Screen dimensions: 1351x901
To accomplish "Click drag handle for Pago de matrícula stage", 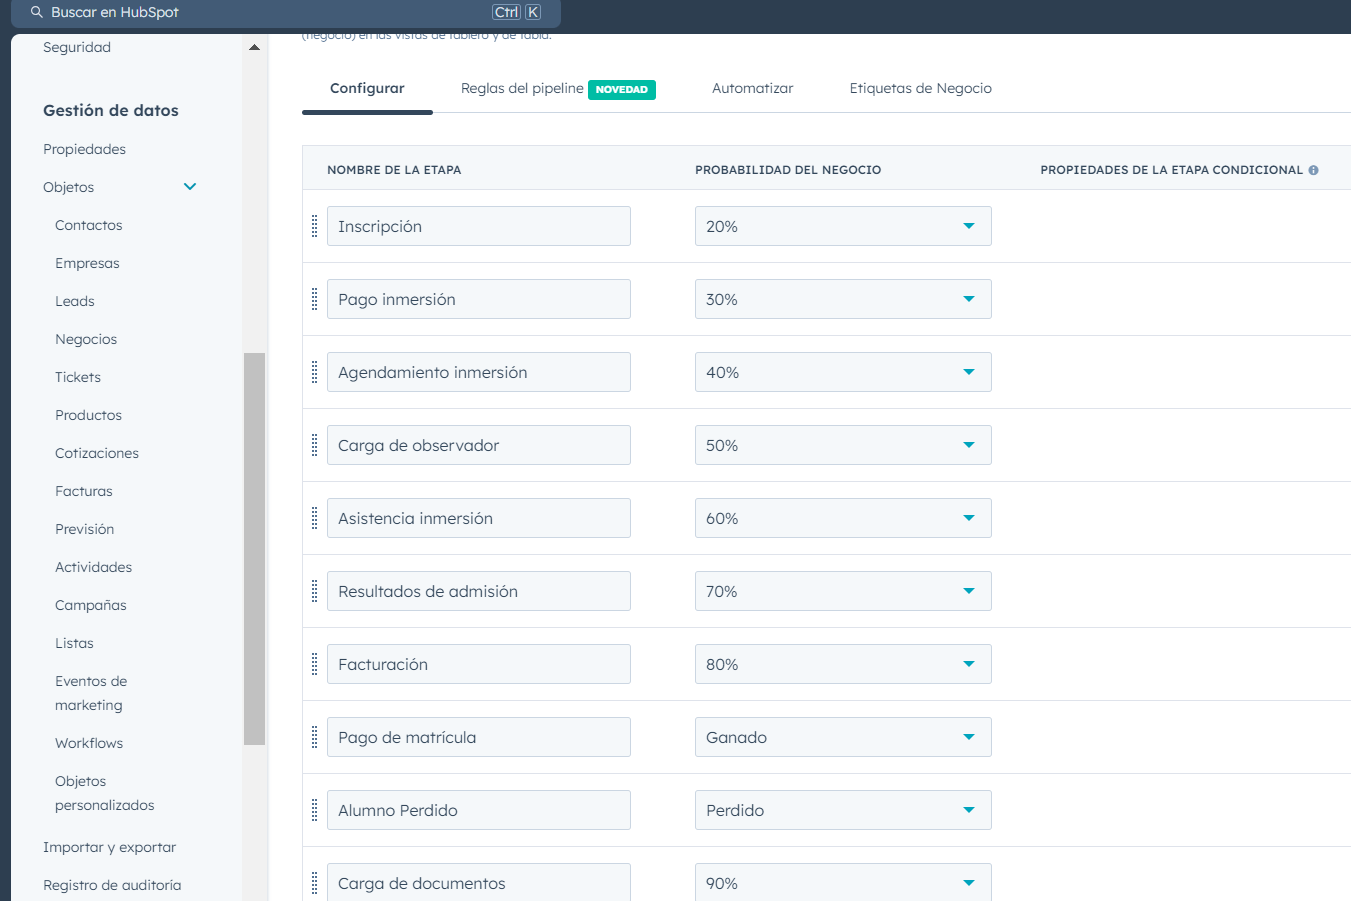I will (314, 737).
